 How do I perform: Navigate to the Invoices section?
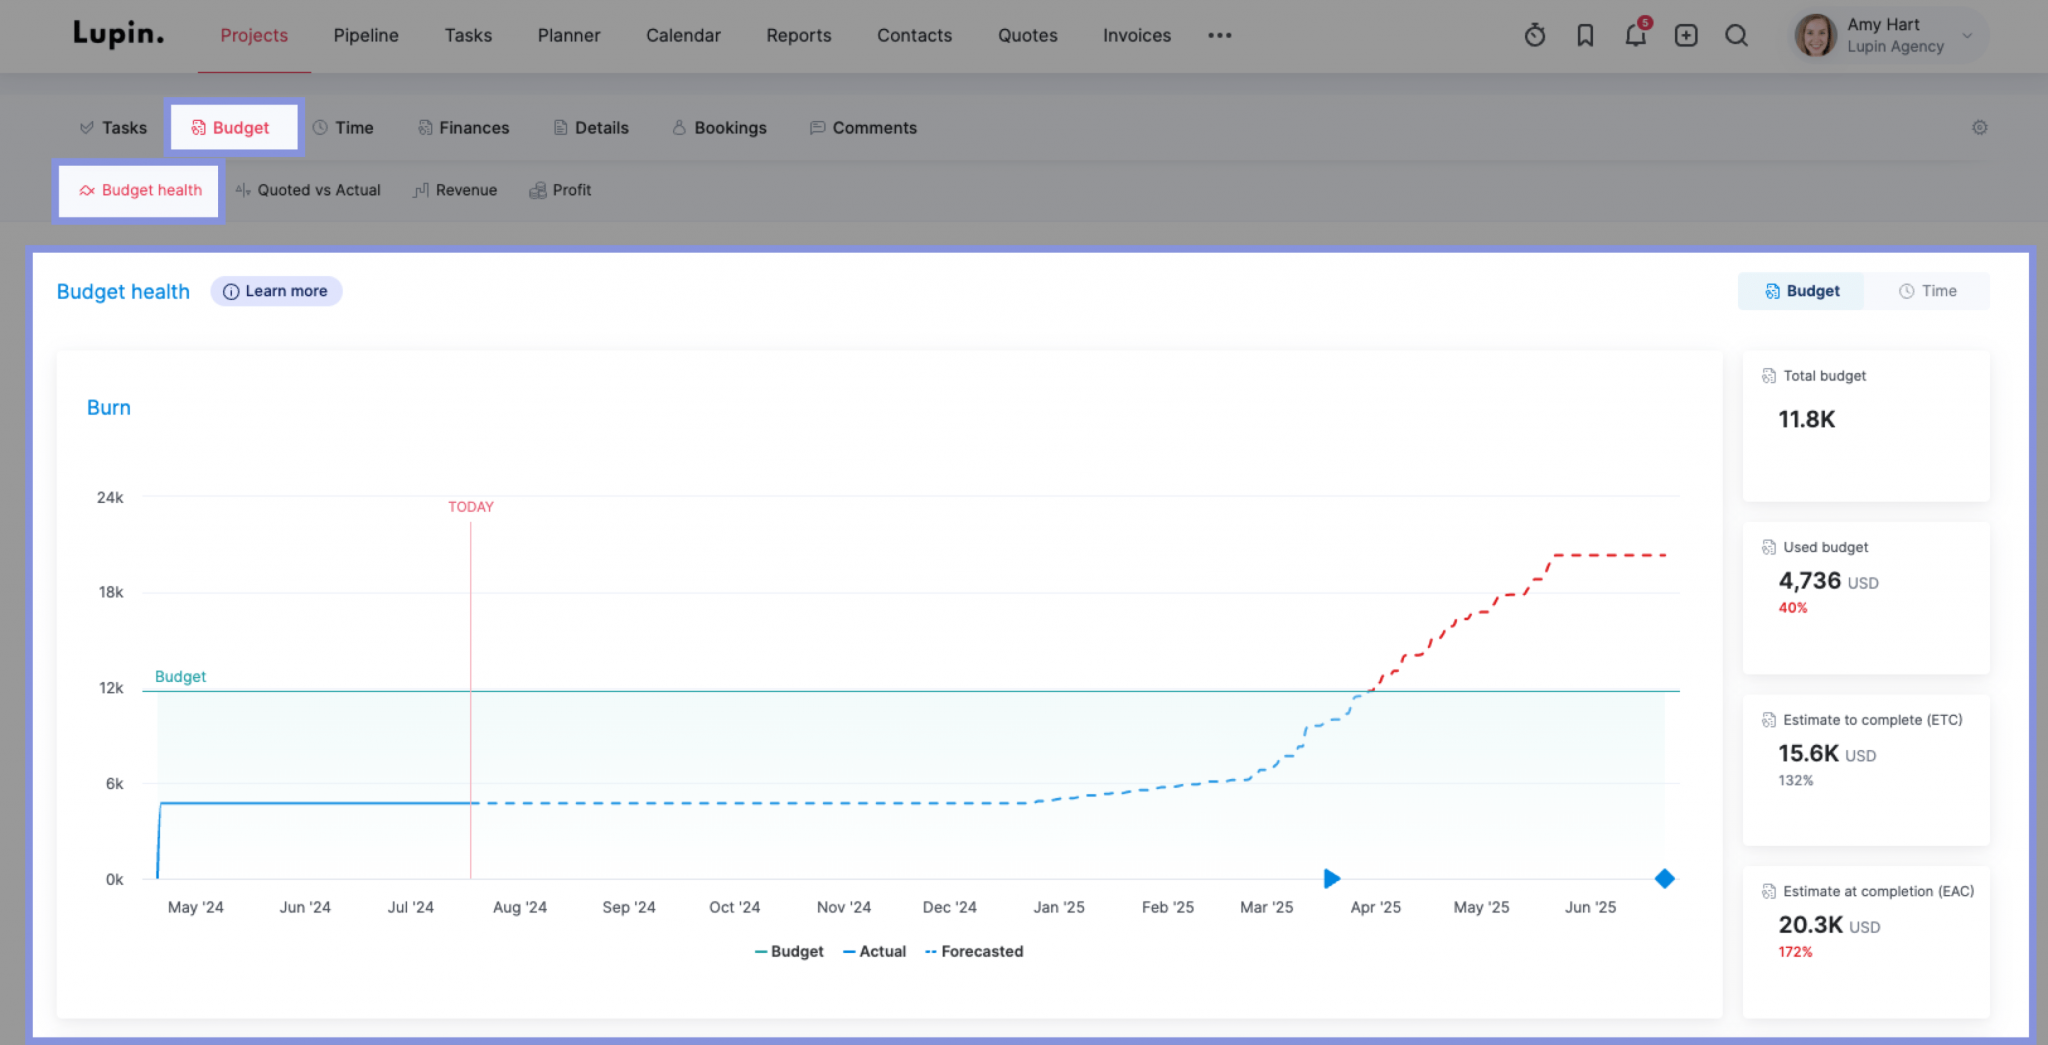(1136, 35)
